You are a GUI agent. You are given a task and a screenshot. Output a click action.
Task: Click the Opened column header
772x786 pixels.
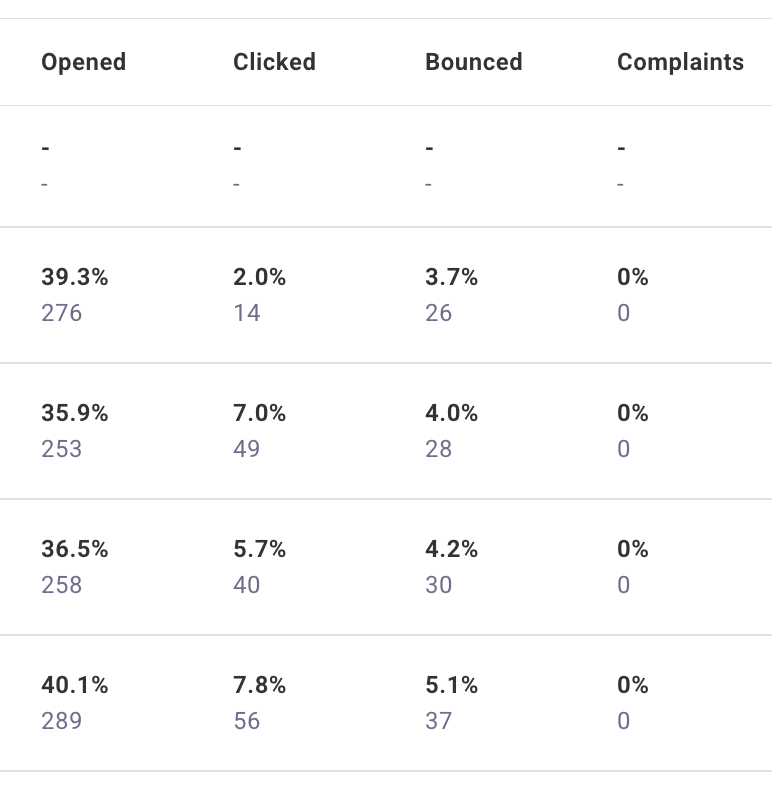[83, 62]
